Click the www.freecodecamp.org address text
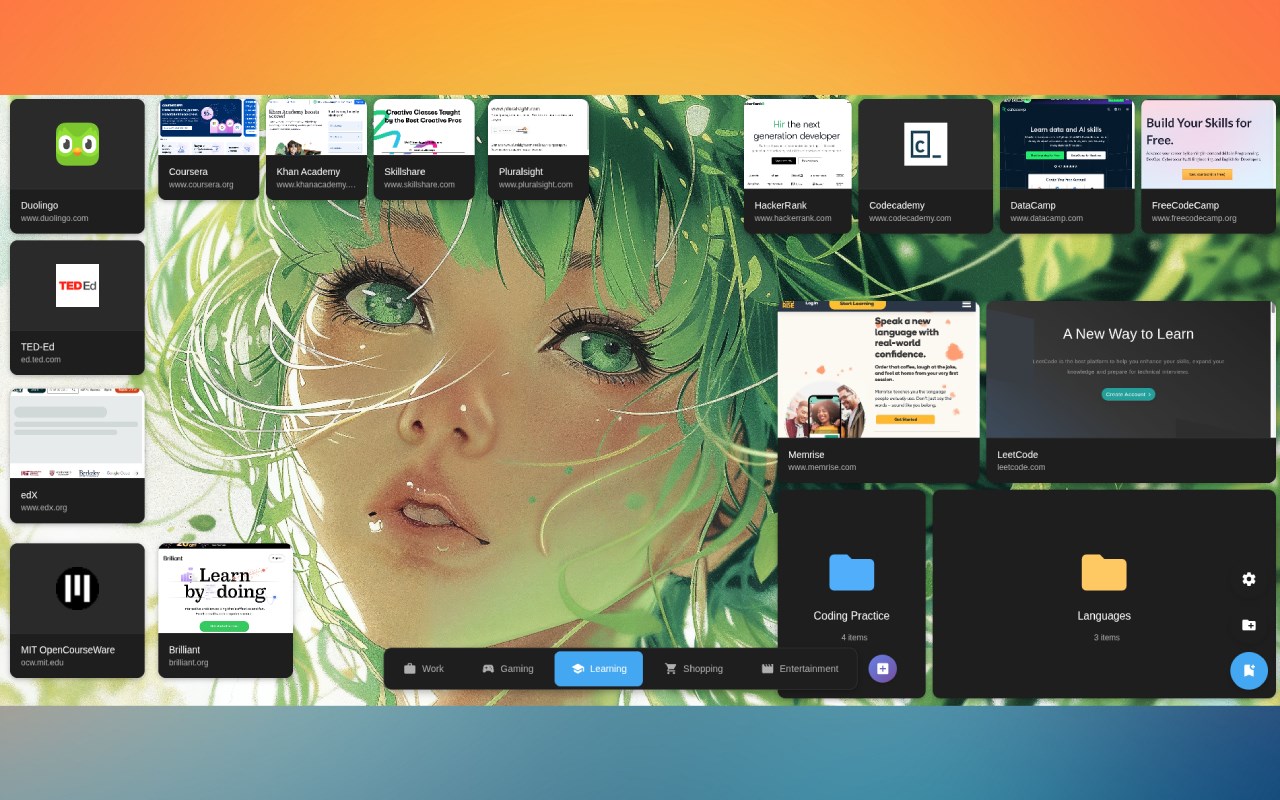The width and height of the screenshot is (1280, 800). (x=1194, y=218)
